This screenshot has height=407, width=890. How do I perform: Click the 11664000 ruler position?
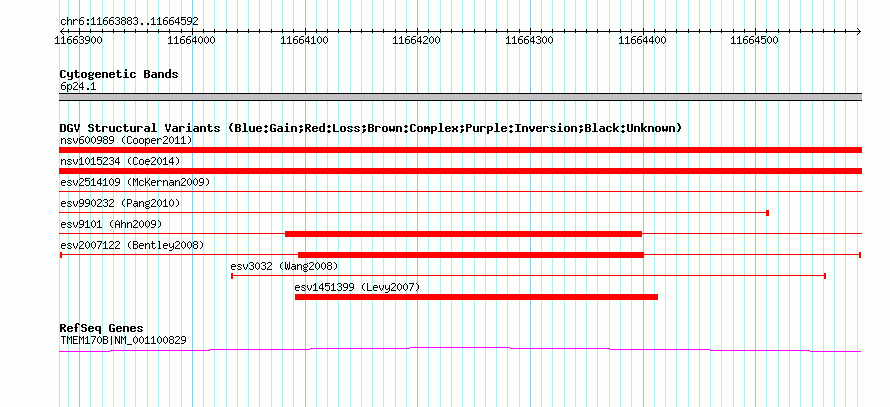(x=192, y=40)
